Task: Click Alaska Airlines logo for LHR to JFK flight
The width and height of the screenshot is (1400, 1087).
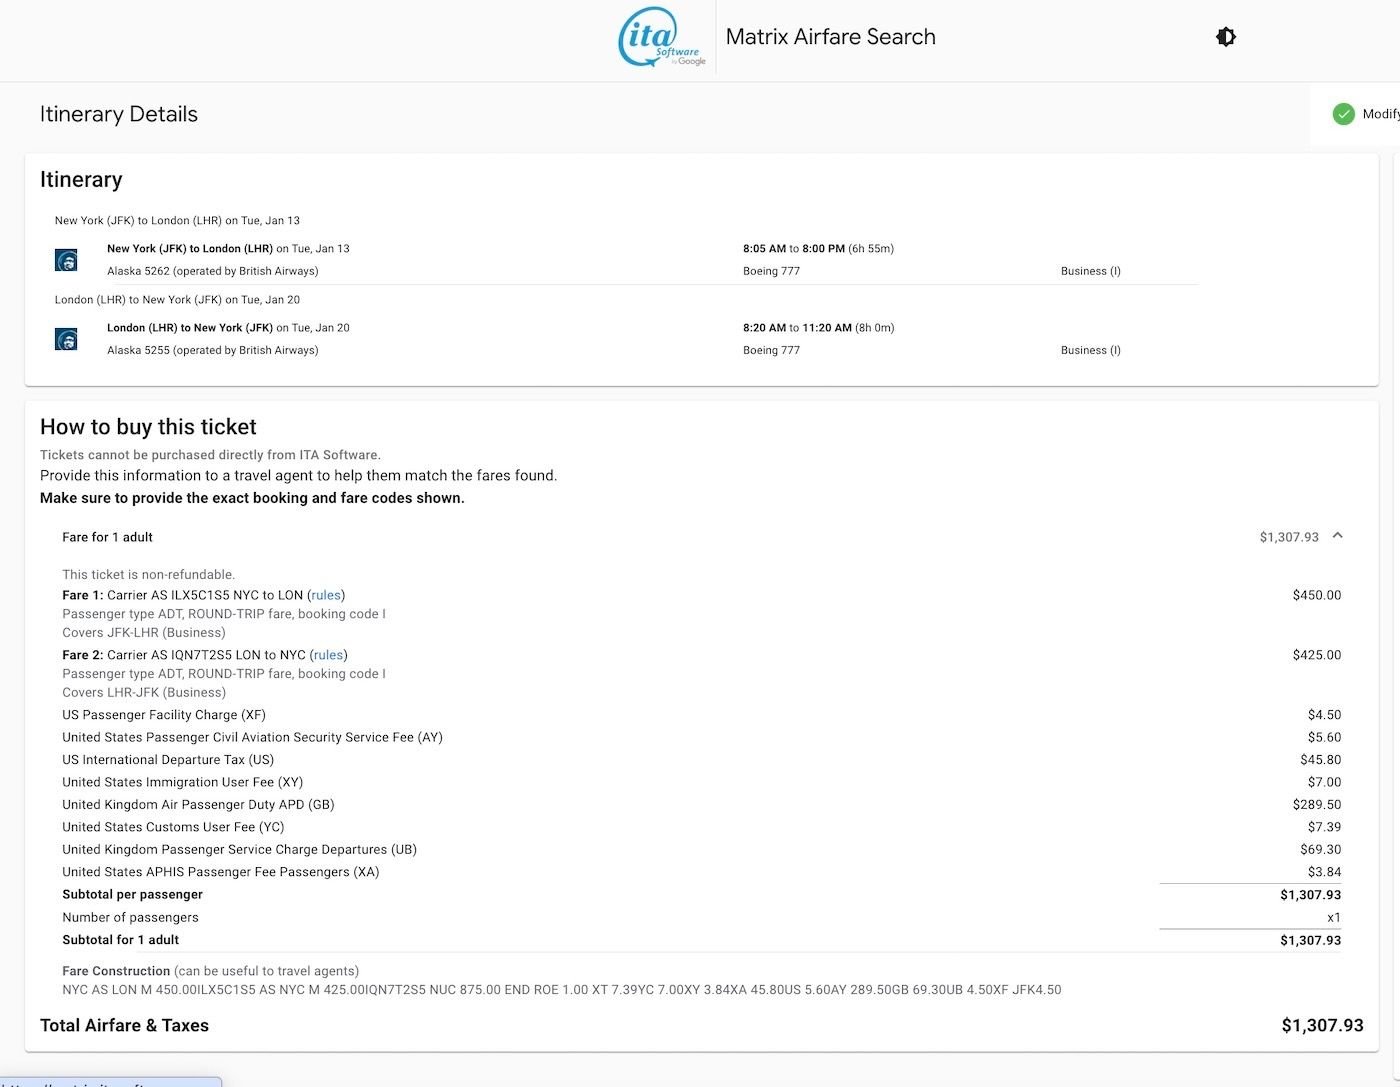Action: (x=66, y=339)
